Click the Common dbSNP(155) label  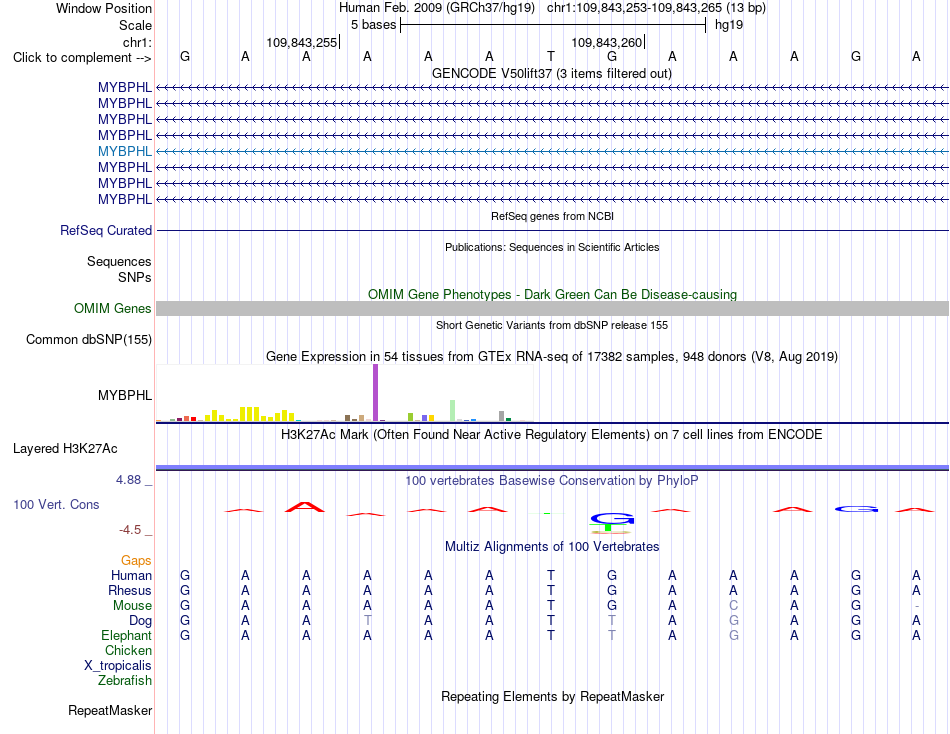(x=89, y=339)
